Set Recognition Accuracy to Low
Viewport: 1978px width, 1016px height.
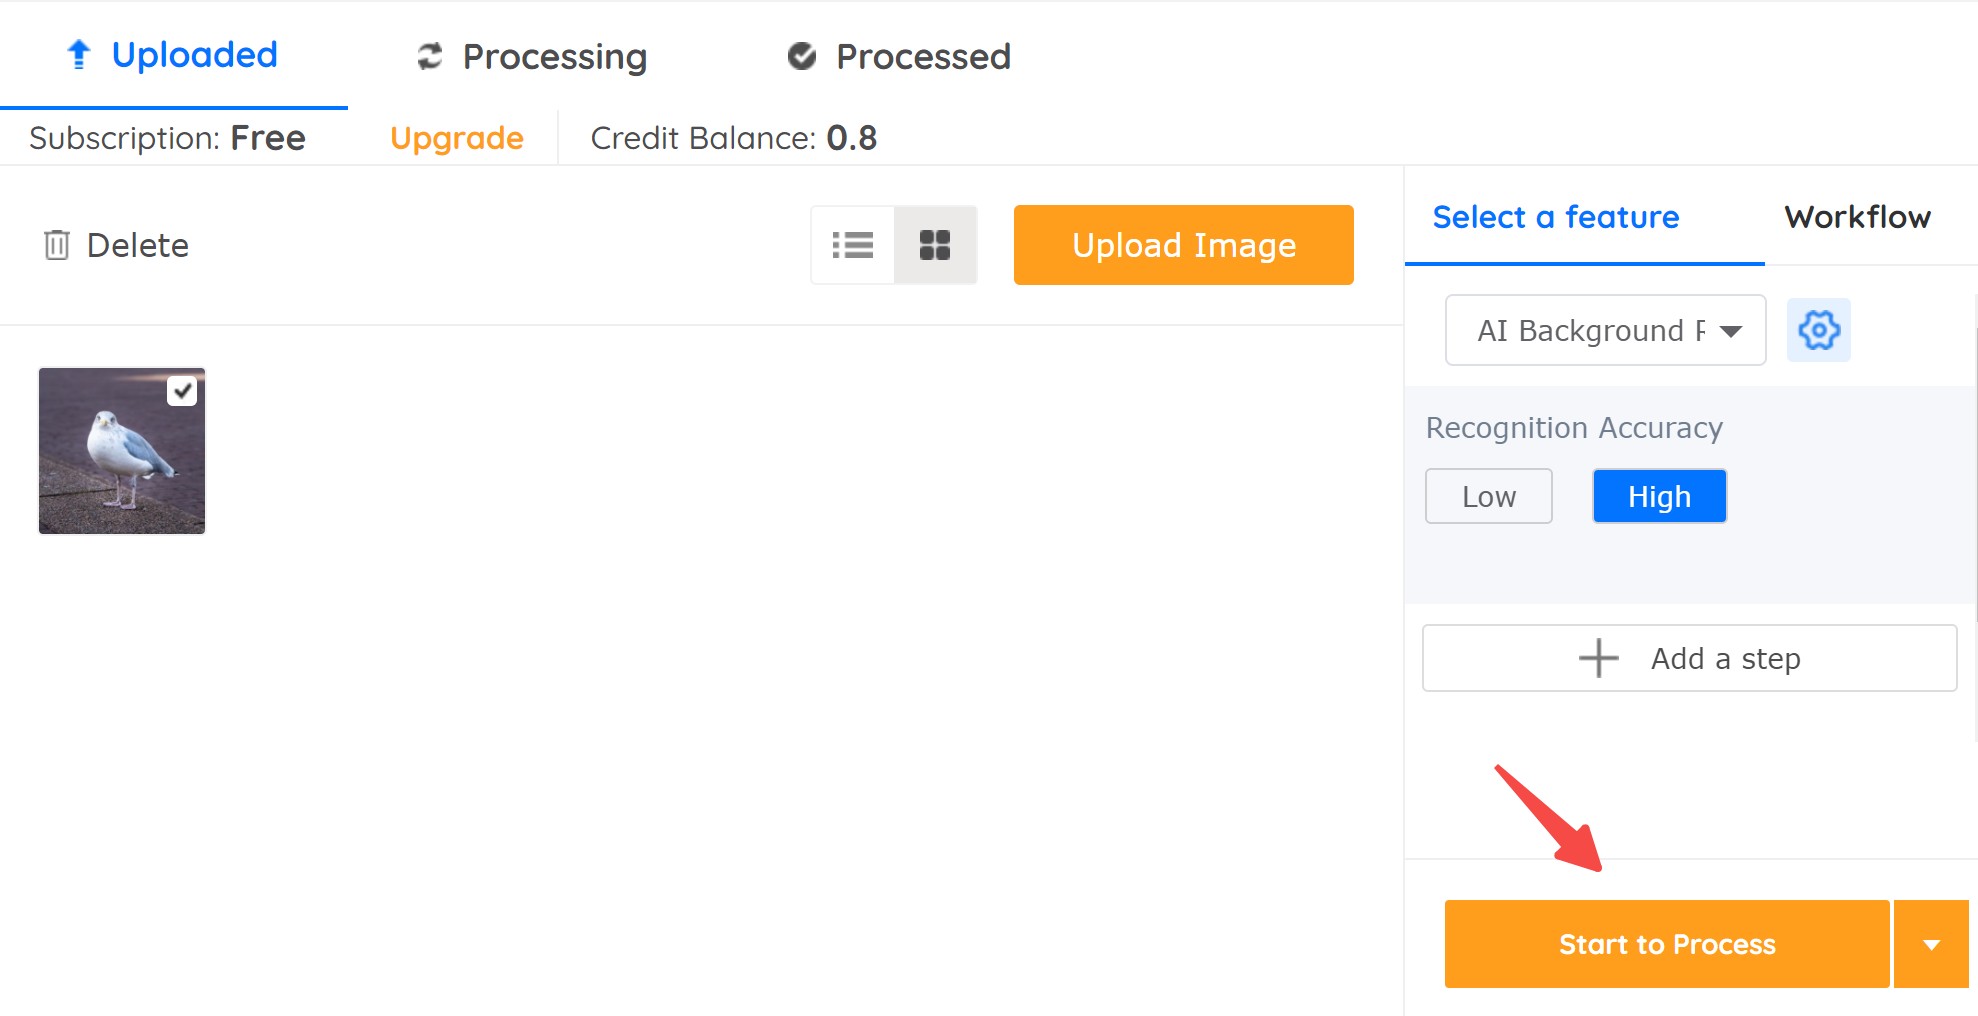click(1489, 496)
